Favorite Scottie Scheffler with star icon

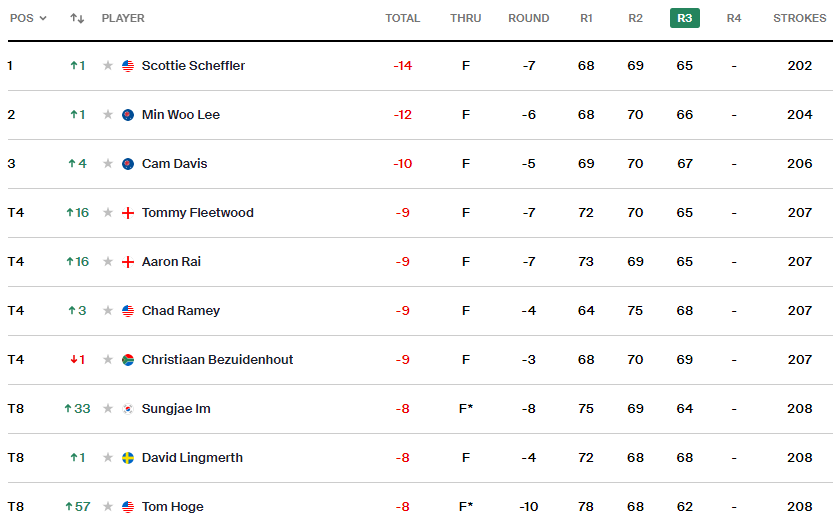[x=108, y=66]
